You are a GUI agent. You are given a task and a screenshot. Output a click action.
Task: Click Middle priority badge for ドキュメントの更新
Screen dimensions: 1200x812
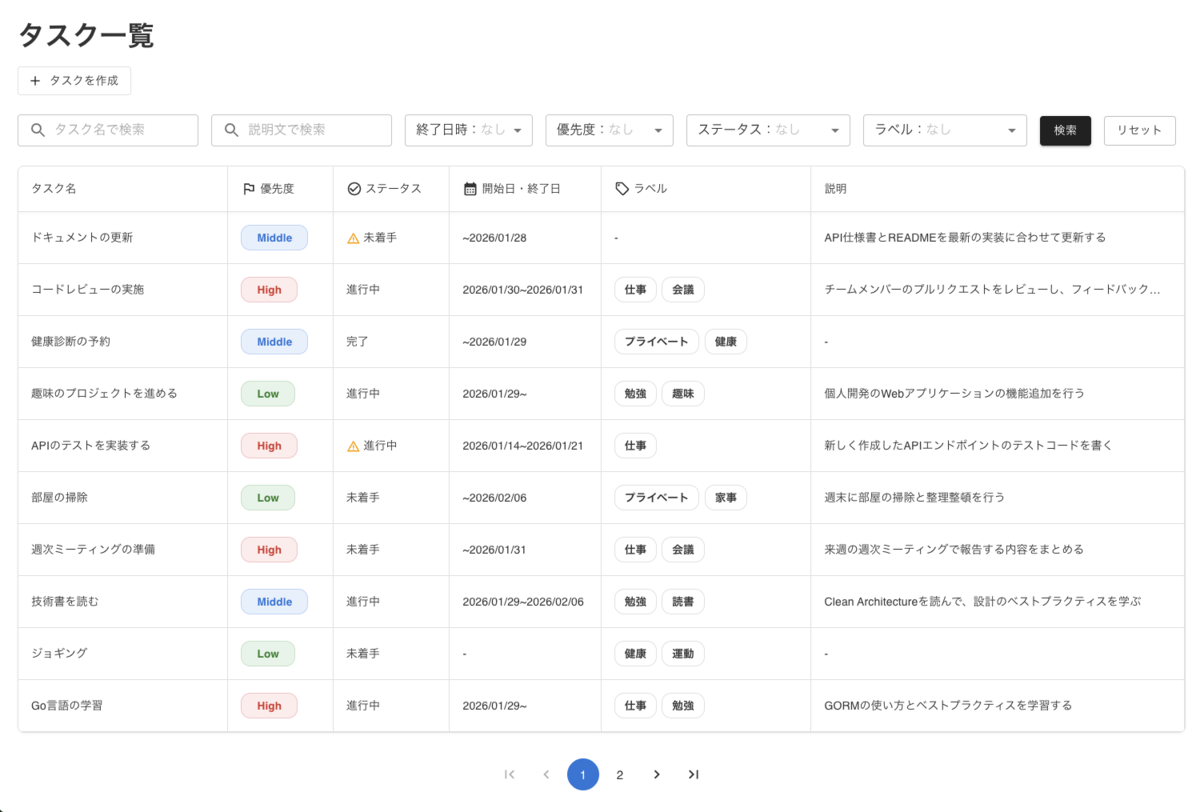click(x=274, y=238)
